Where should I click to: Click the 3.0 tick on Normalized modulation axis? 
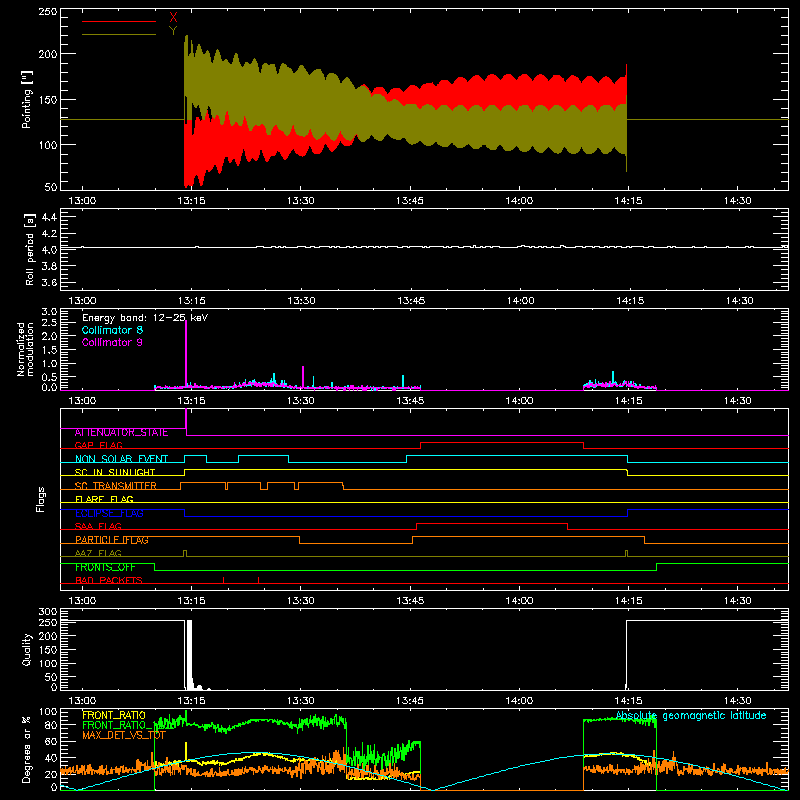(x=49, y=312)
